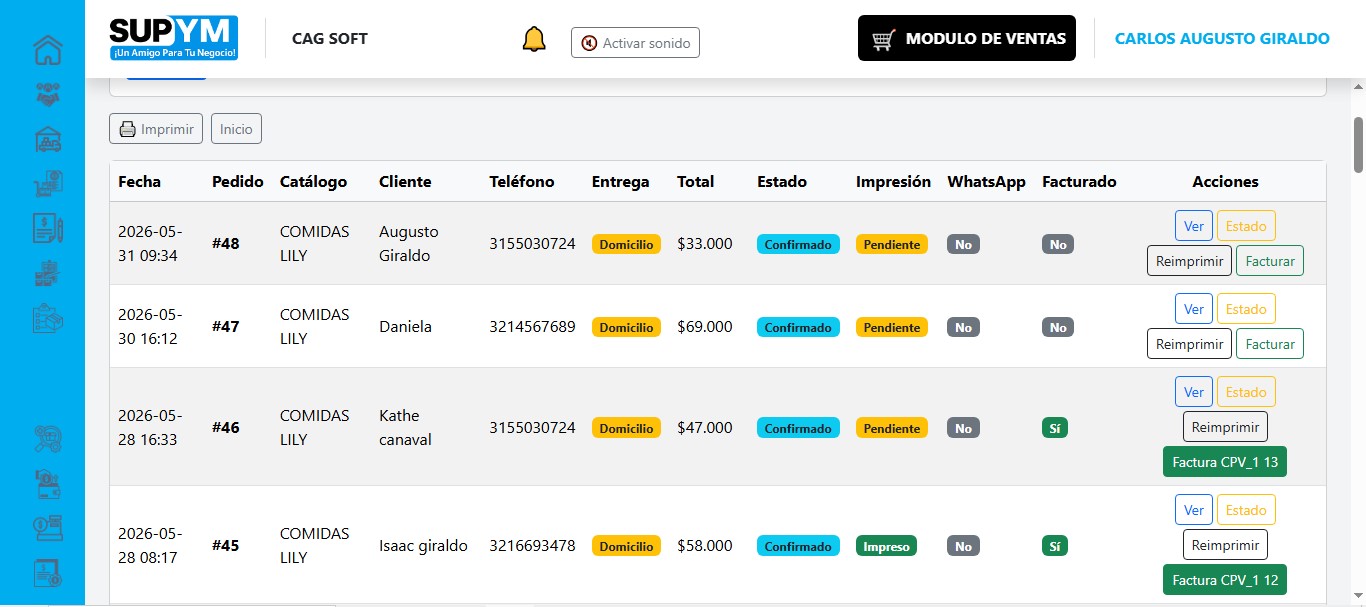The height and width of the screenshot is (607, 1366).
Task: Open the home icon in the sidebar
Action: tap(48, 49)
